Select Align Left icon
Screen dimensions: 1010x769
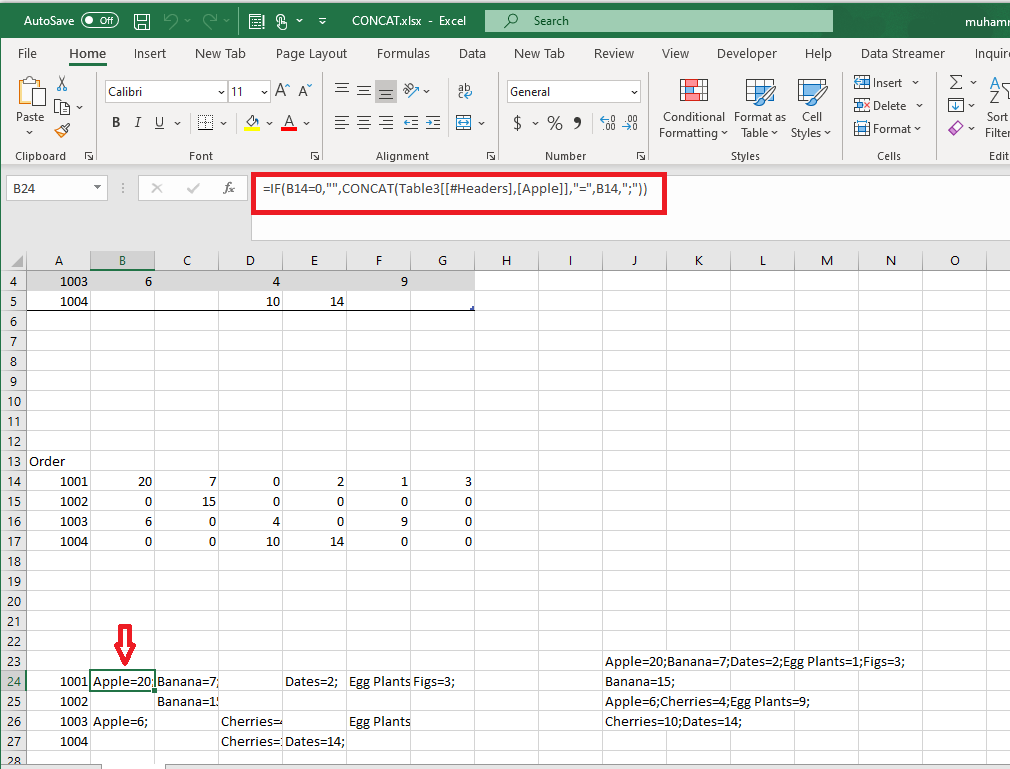tap(342, 122)
